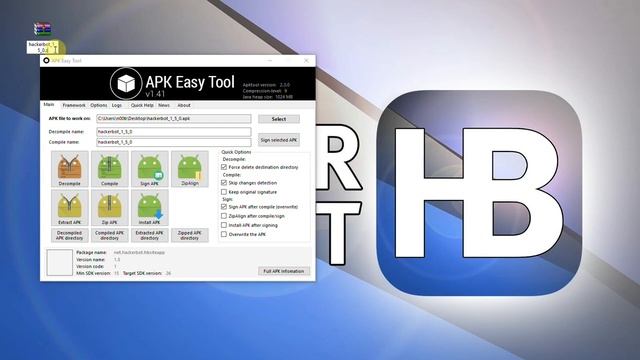Click the Sign selected APK button
The height and width of the screenshot is (360, 640).
point(279,140)
